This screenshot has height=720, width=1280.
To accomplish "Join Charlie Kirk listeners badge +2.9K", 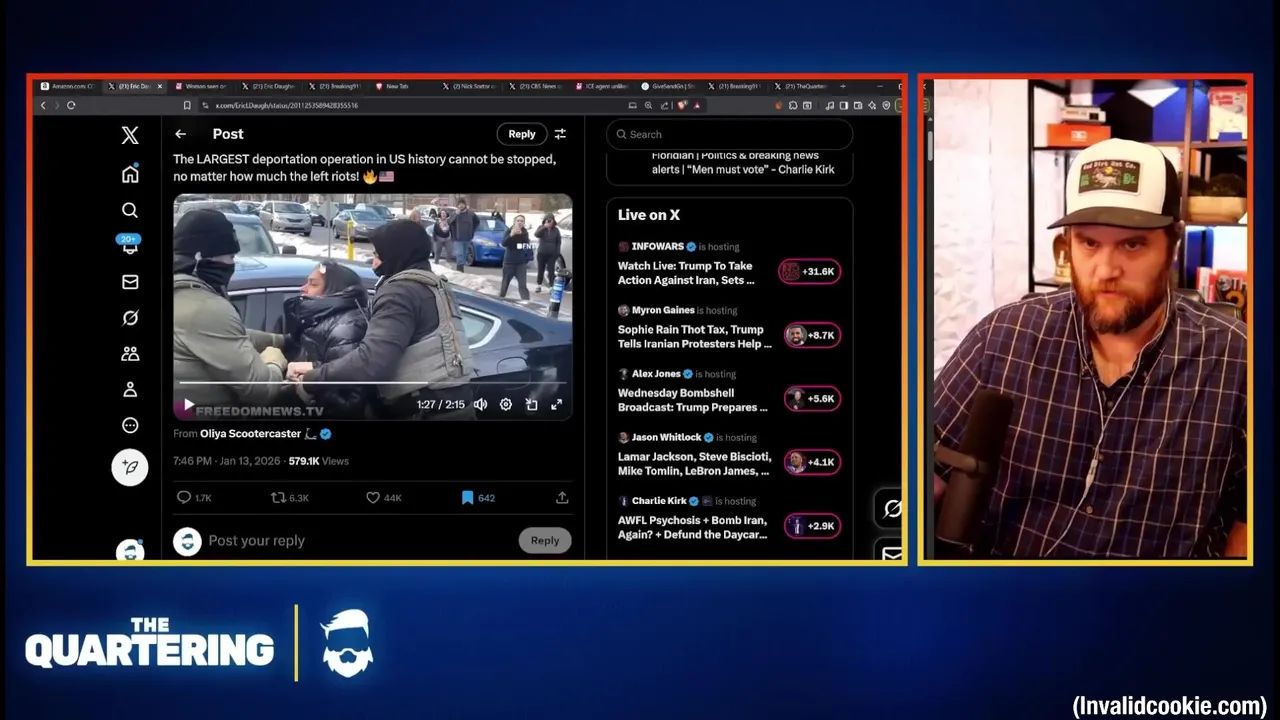I will click(x=812, y=526).
